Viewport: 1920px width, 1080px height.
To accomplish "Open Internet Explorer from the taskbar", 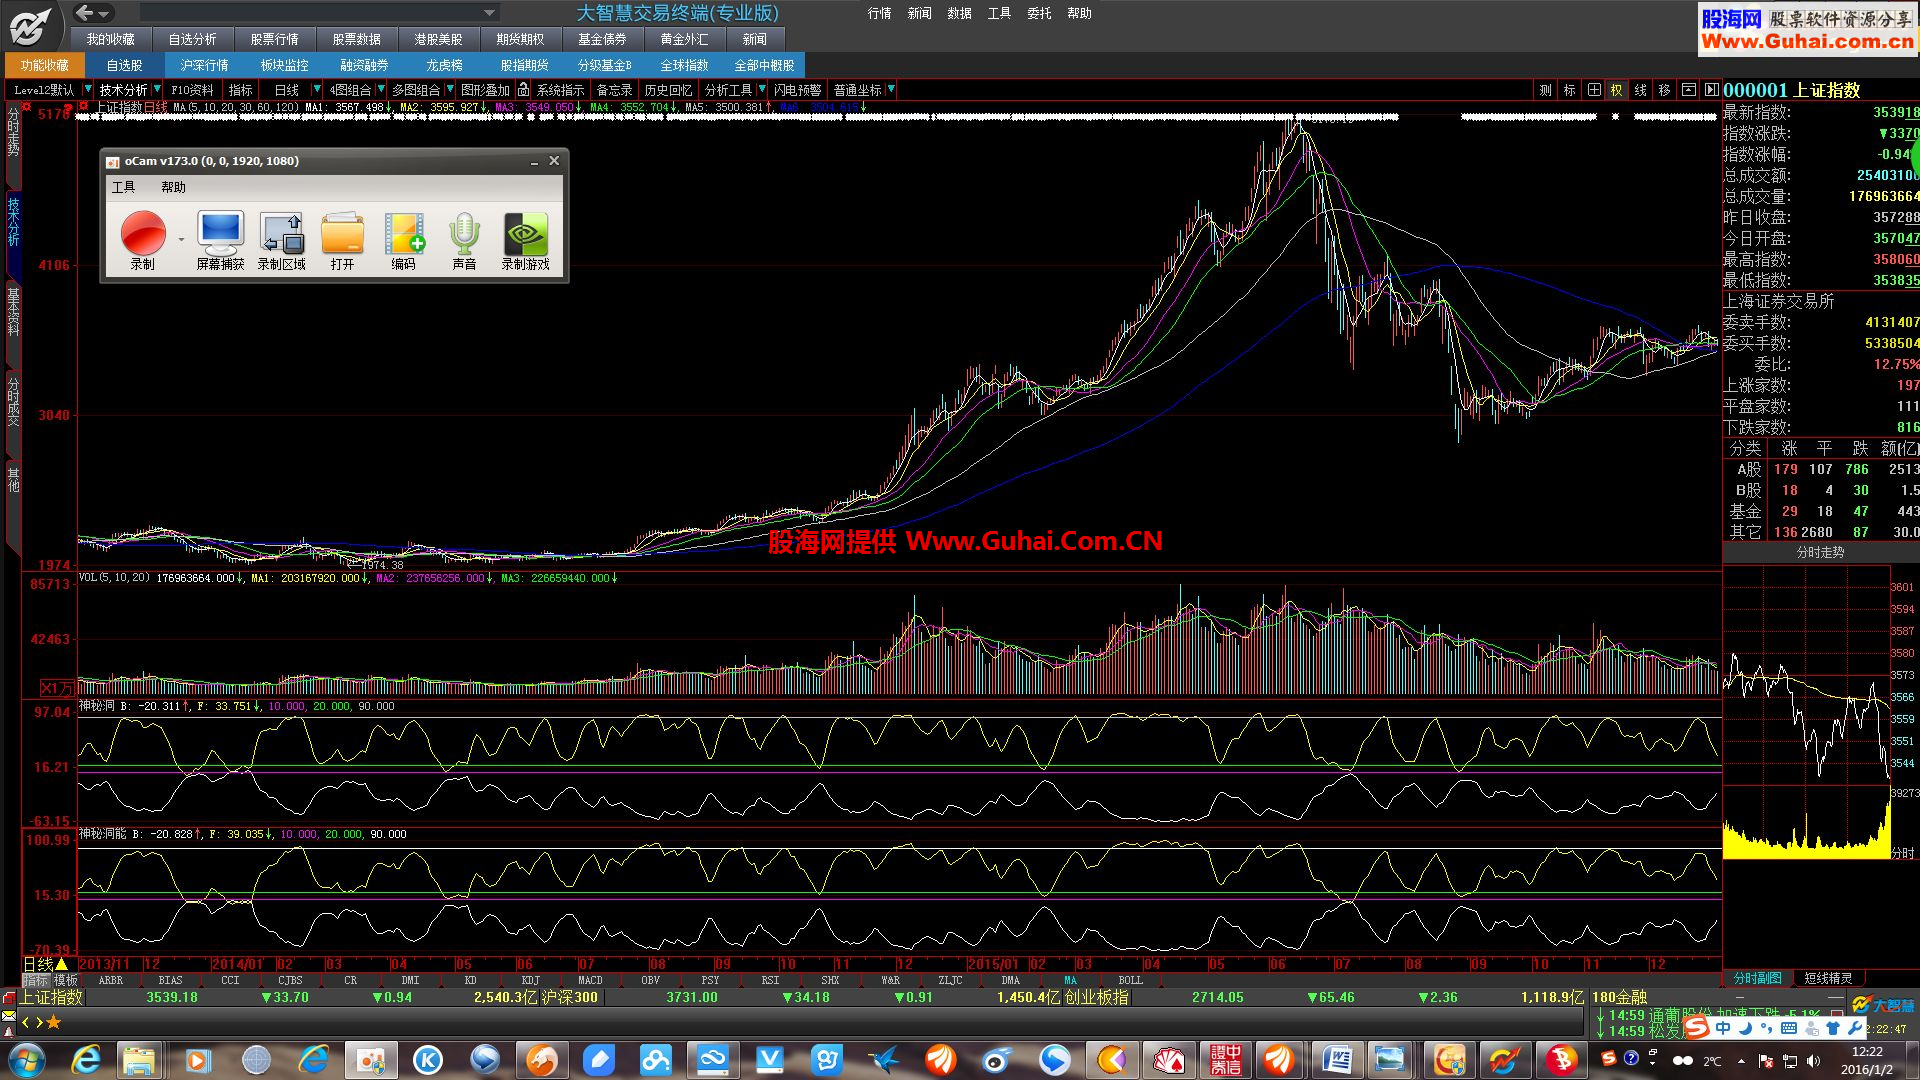I will [x=86, y=1060].
